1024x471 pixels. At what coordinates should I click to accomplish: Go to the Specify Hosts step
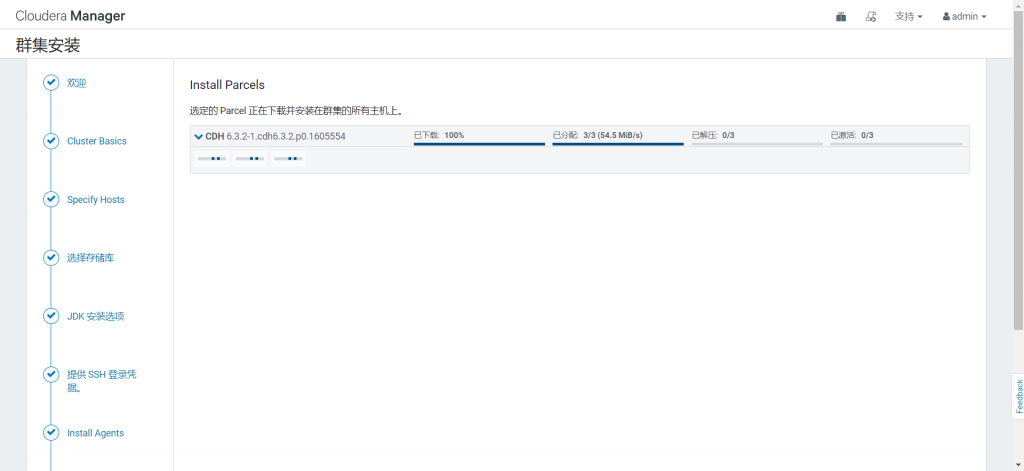(95, 199)
